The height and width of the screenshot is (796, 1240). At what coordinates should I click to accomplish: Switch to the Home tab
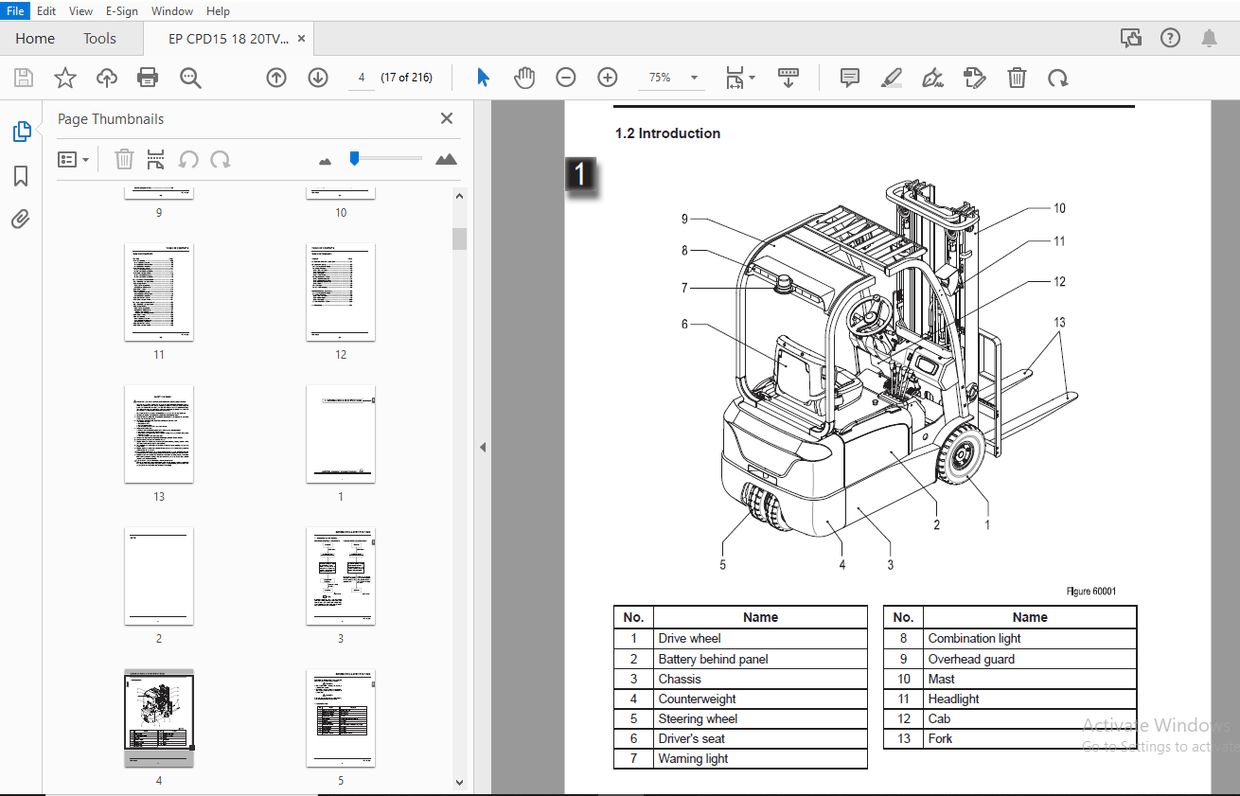tap(35, 38)
